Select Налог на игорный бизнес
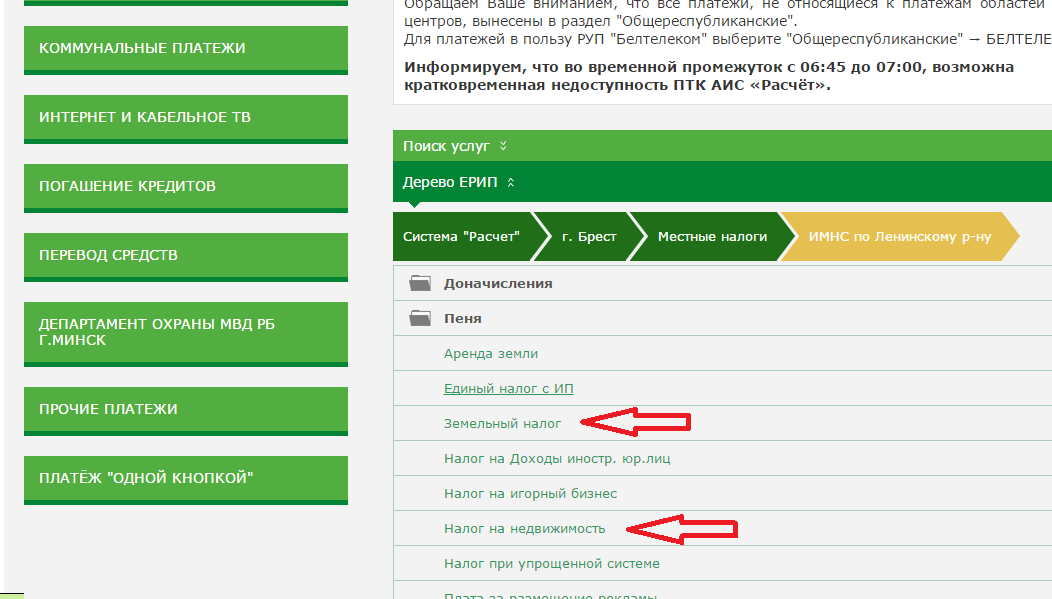 (530, 493)
